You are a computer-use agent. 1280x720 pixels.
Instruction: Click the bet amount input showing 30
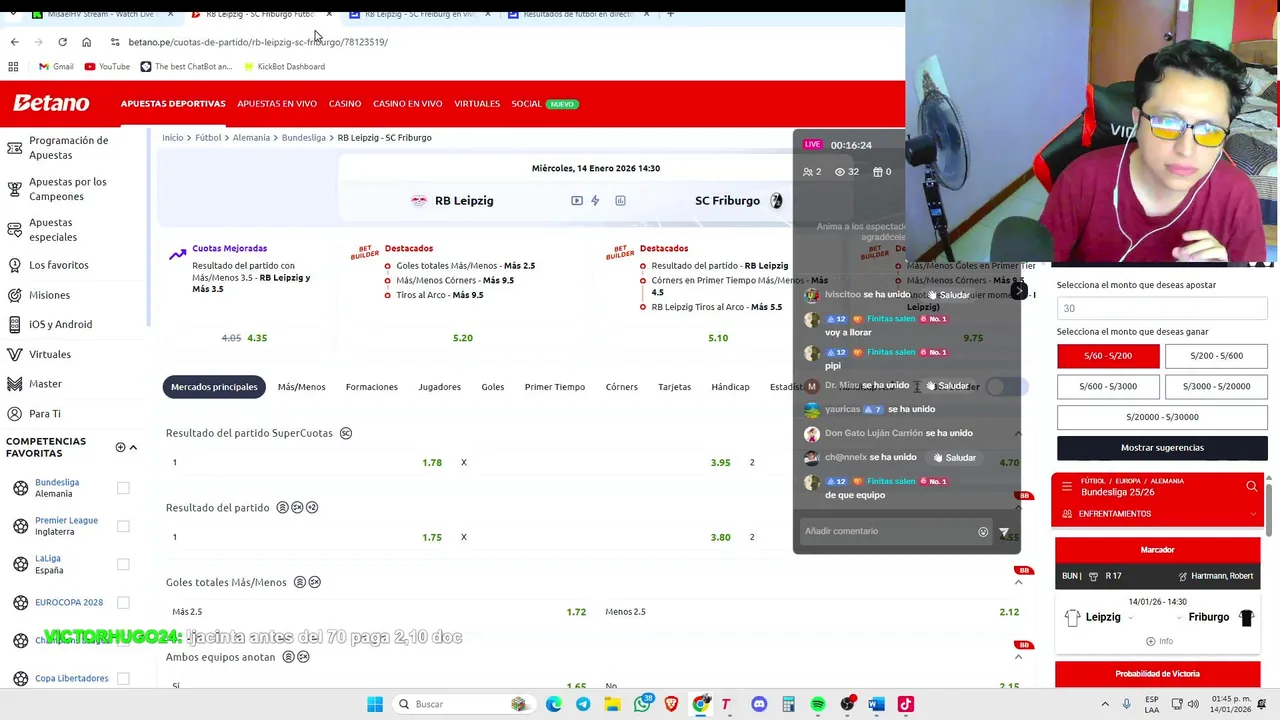click(x=1162, y=309)
